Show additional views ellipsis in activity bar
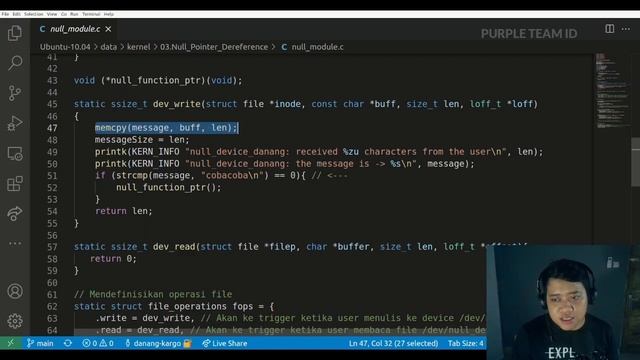This screenshot has height=360, width=640. point(15,243)
